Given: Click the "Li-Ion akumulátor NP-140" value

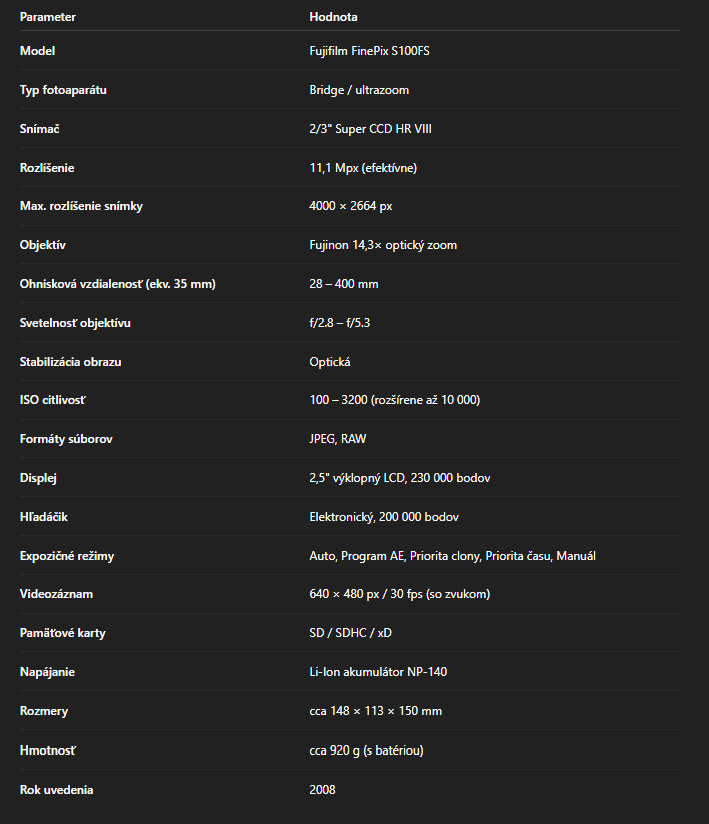Looking at the screenshot, I should [378, 672].
